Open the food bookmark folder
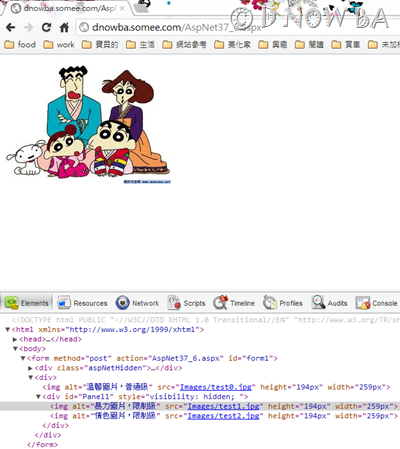Image resolution: width=400 pixels, height=449 pixels. (x=20, y=44)
